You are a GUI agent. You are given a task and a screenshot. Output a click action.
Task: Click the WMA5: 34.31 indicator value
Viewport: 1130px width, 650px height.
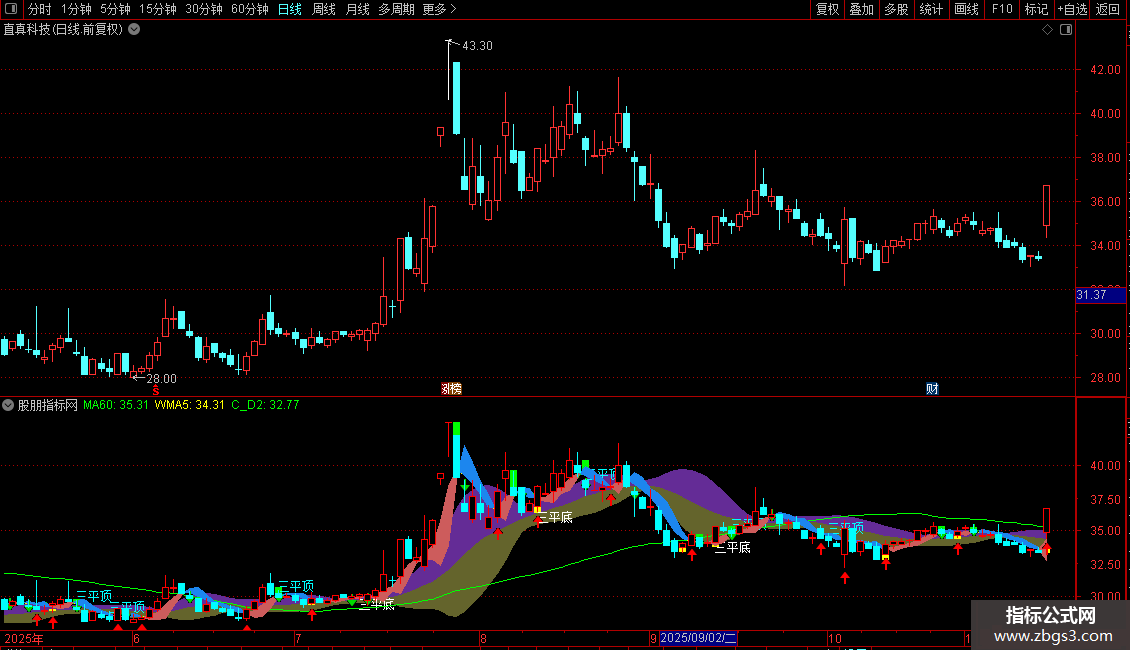(190, 405)
